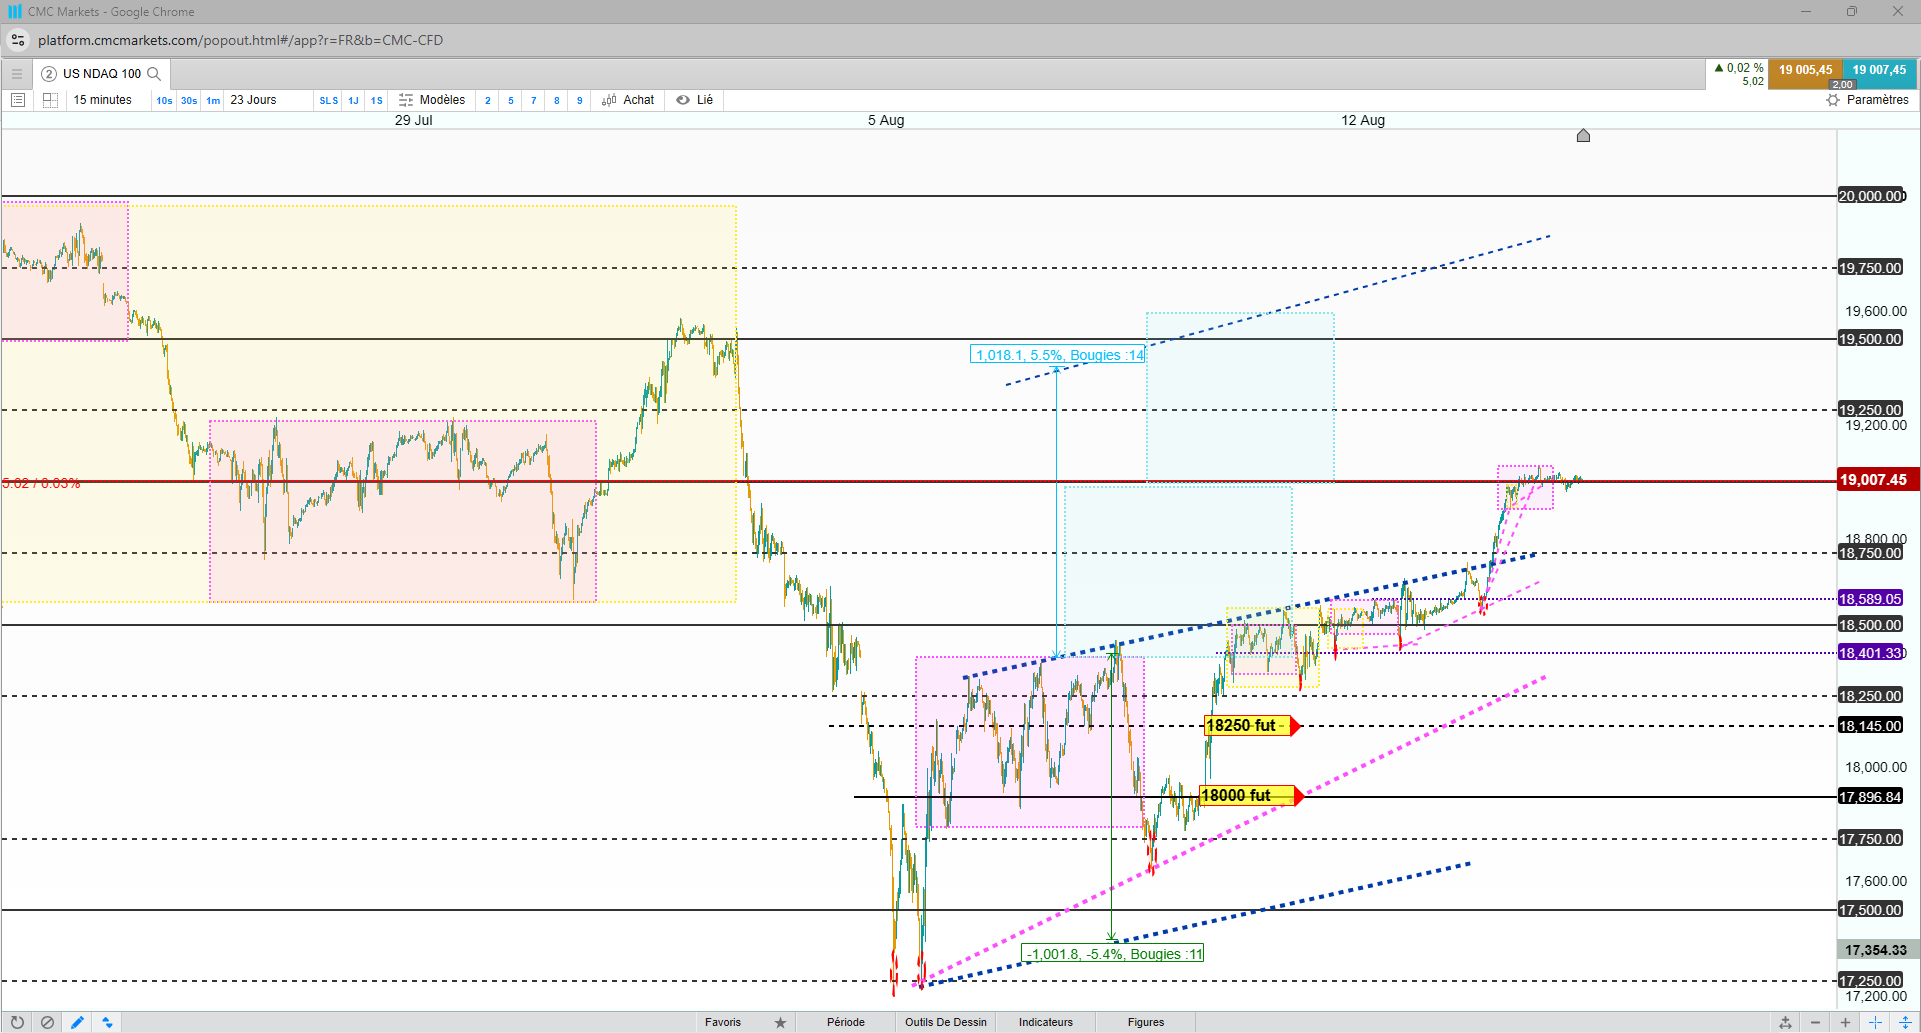This screenshot has height=1033, width=1921.
Task: Click the reset chart circular arrow icon
Action: pyautogui.click(x=17, y=1022)
